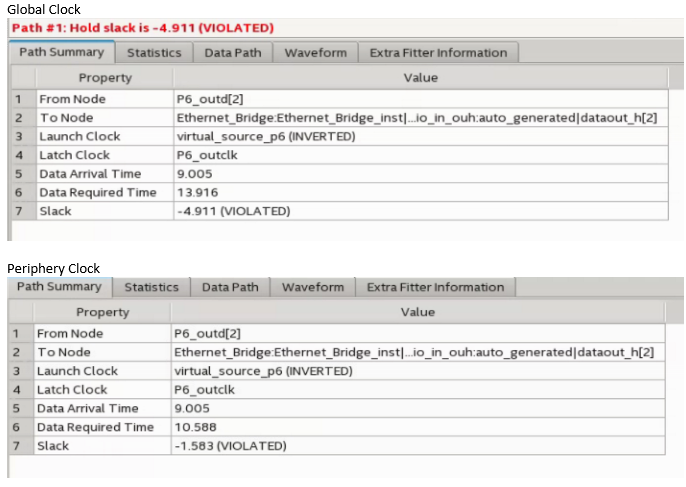Click Data Required Time value 13.916
Image resolution: width=686 pixels, height=487 pixels.
(197, 193)
